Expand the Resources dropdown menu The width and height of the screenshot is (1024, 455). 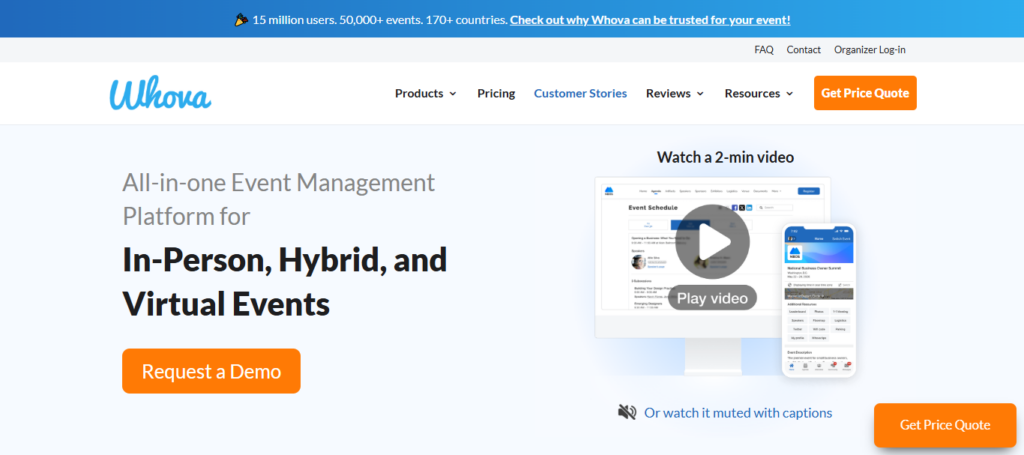click(x=759, y=93)
